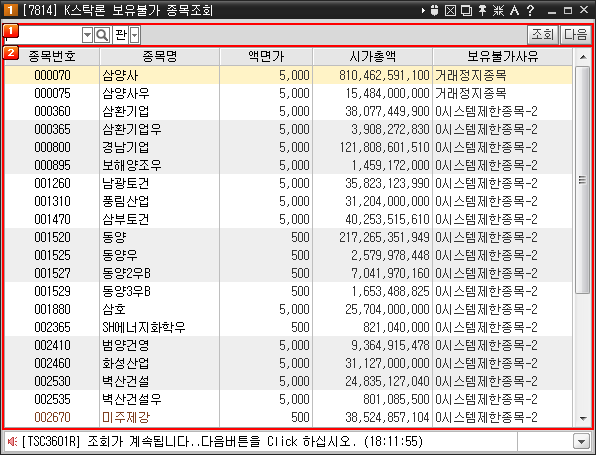Image resolution: width=596 pixels, height=455 pixels.
Task: Click the 남광토건 stock name
Action: 126,183
